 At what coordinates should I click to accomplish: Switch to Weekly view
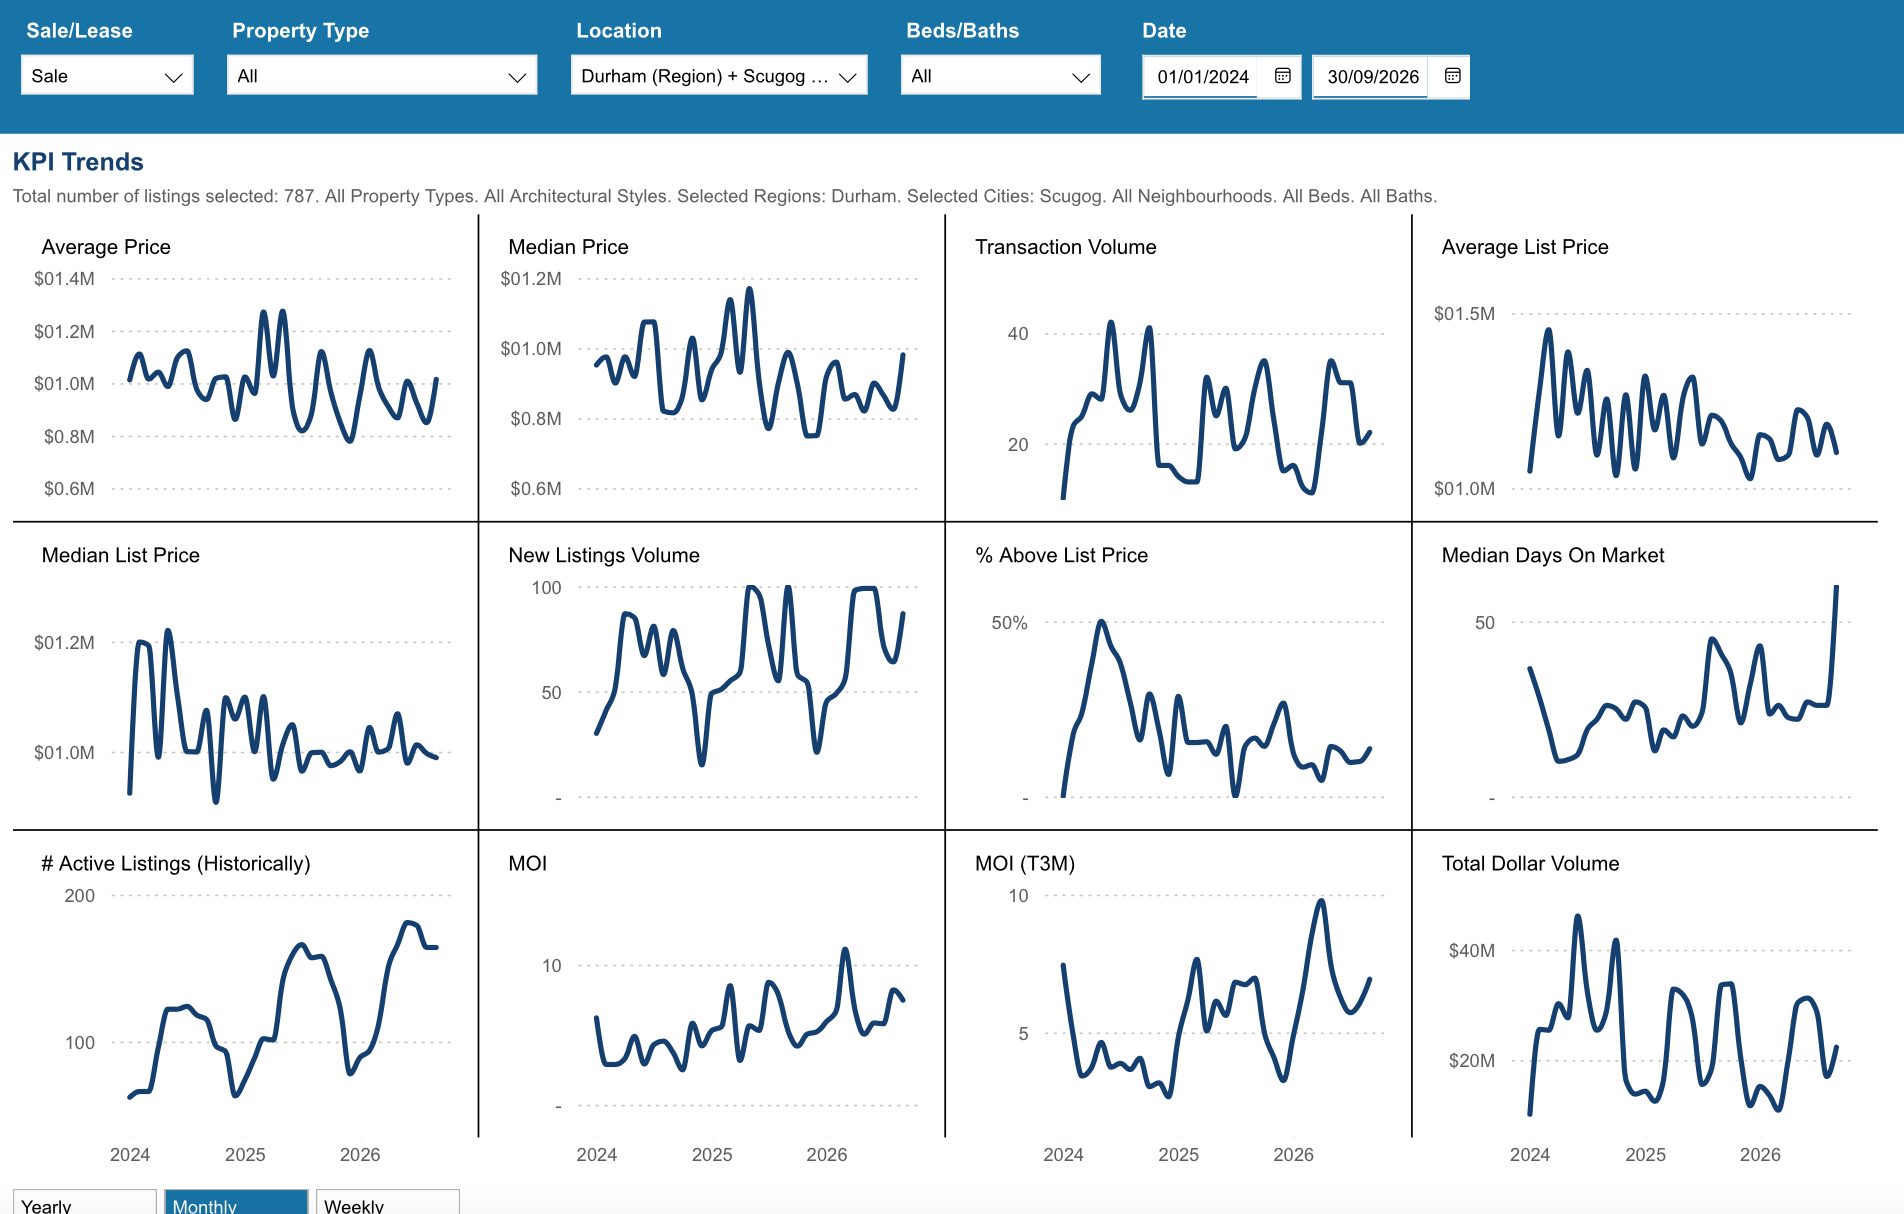click(x=388, y=1203)
